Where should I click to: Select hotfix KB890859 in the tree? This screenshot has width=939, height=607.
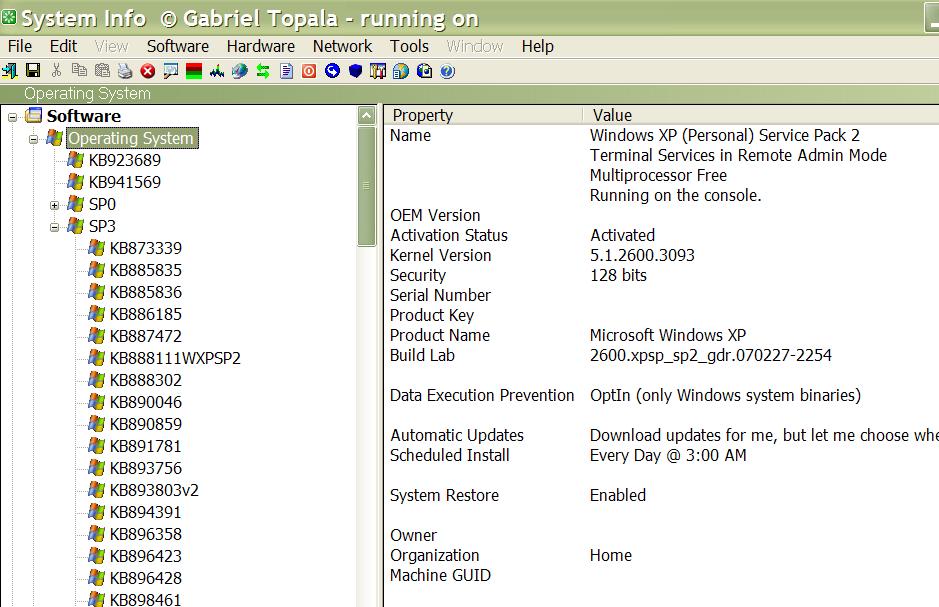(x=146, y=424)
